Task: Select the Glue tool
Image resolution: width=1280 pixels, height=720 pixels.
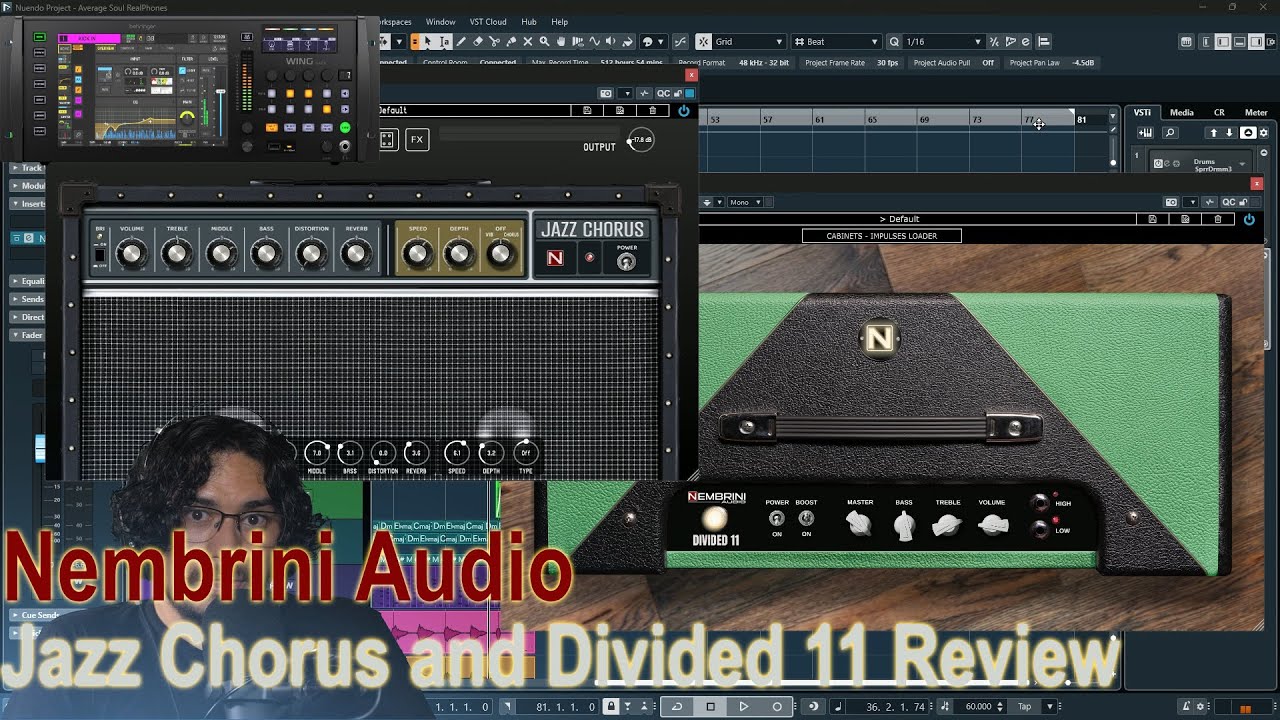Action: [x=511, y=42]
